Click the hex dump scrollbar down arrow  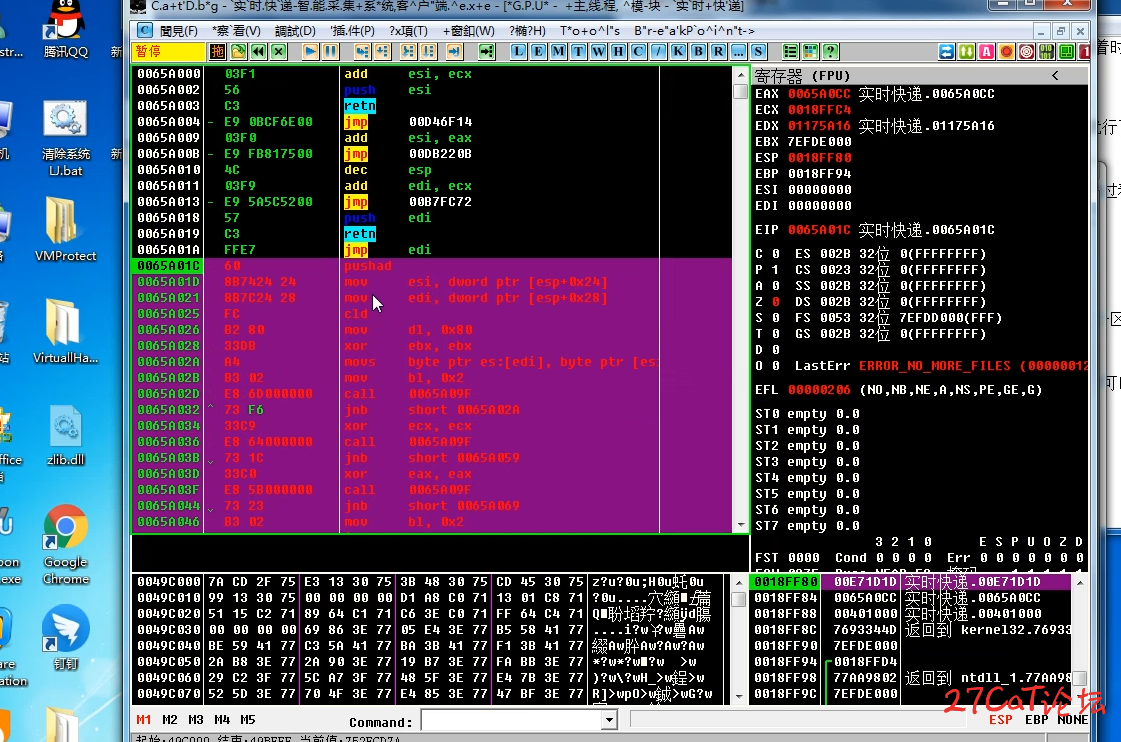point(739,696)
